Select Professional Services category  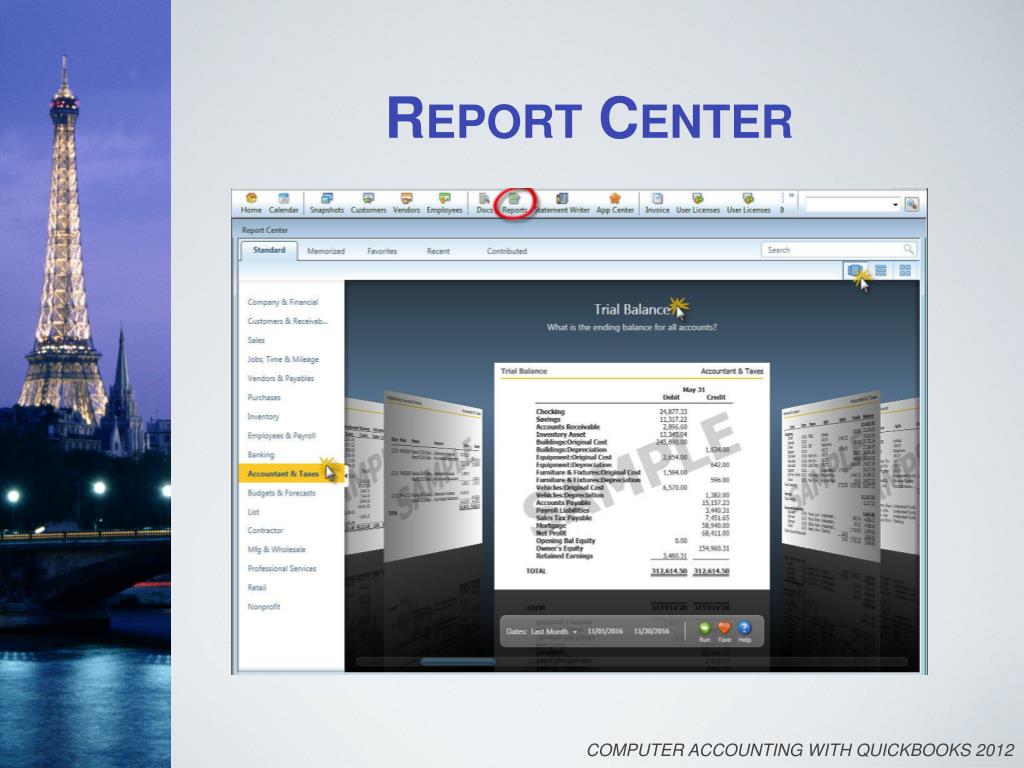tap(281, 568)
